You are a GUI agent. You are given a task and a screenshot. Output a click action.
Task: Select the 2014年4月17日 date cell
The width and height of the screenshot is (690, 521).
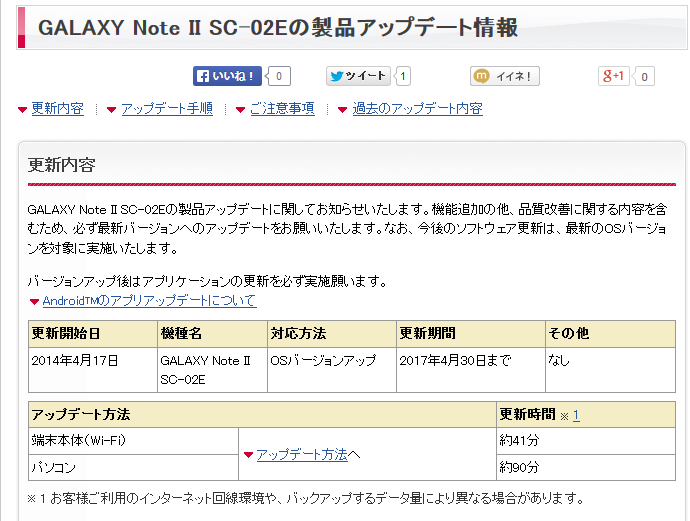coord(93,370)
